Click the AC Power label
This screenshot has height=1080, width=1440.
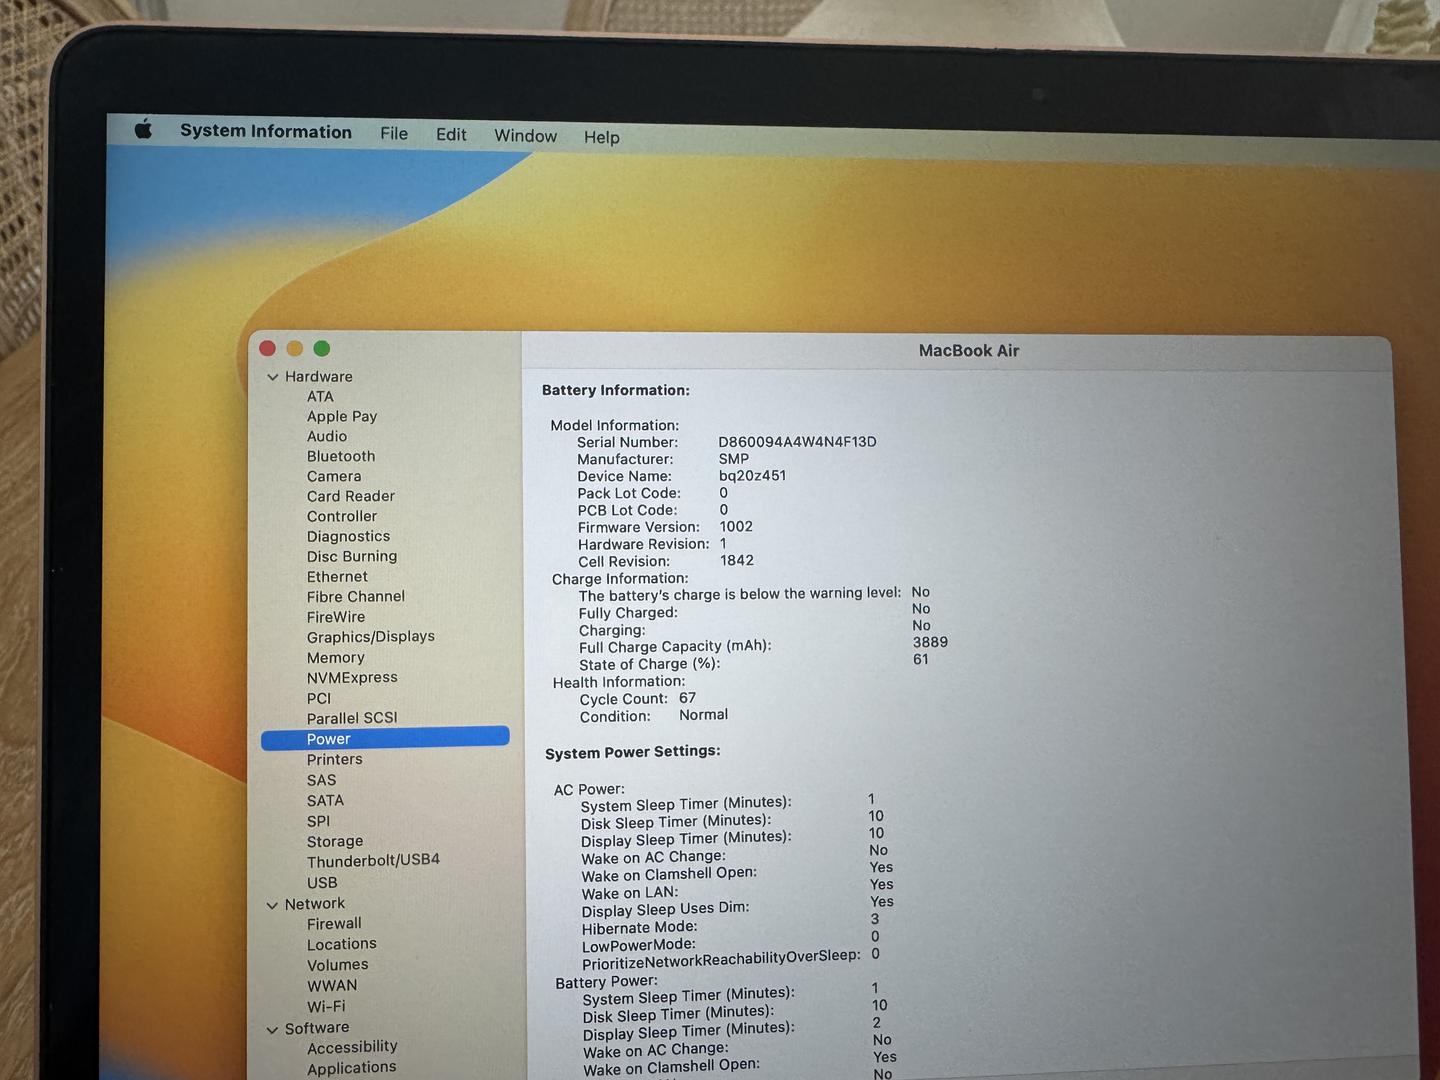[589, 789]
